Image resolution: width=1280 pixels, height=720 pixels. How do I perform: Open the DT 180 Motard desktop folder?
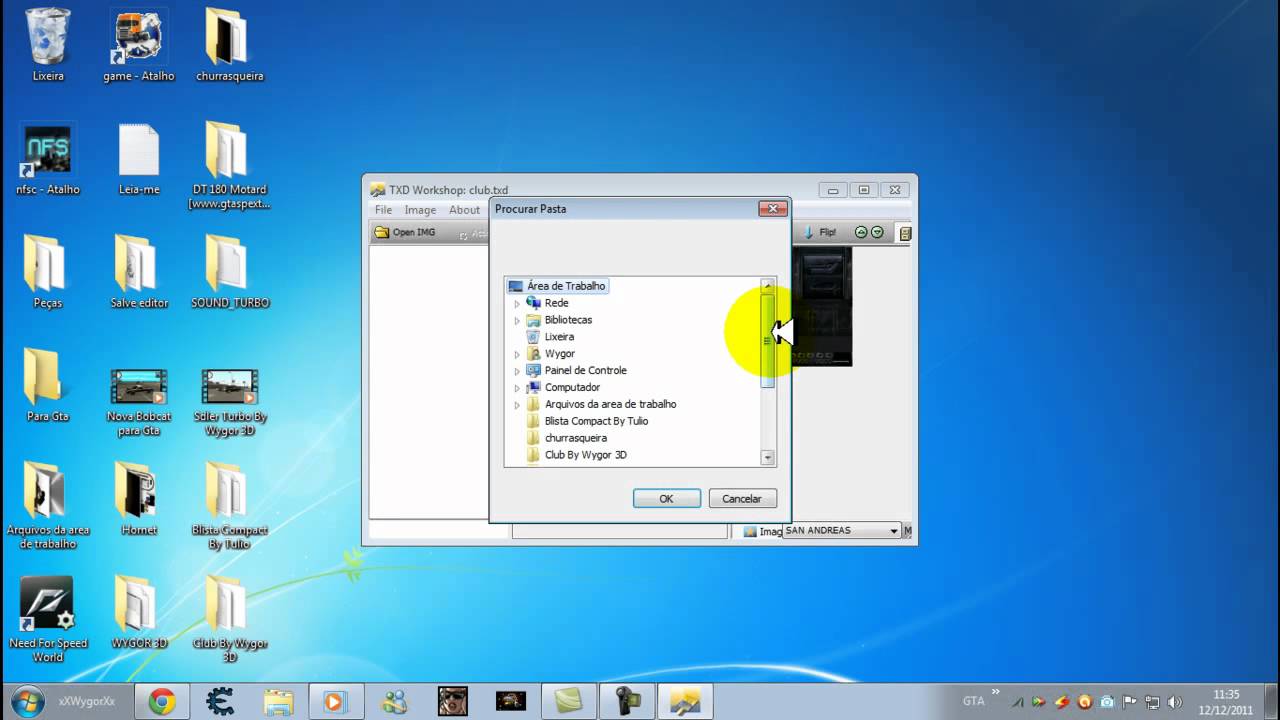point(229,165)
